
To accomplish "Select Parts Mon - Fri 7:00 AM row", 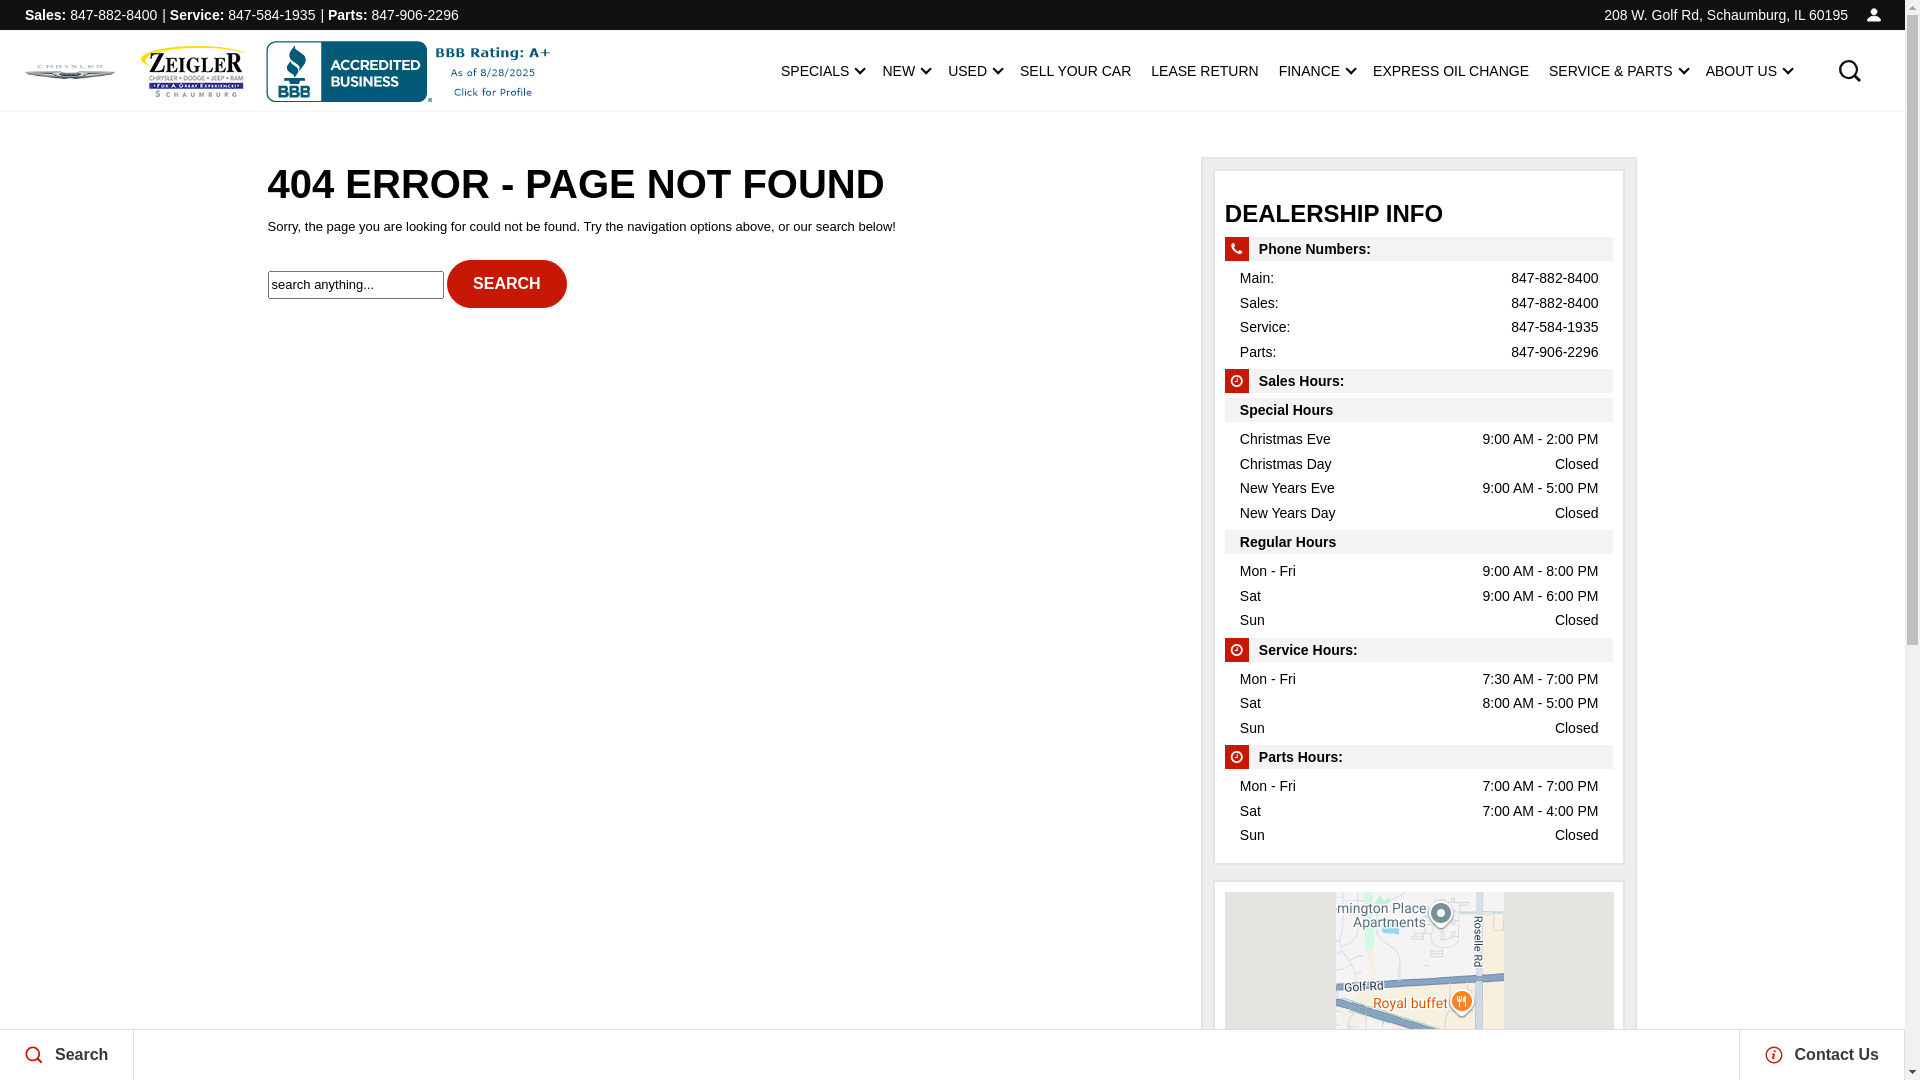I will pyautogui.click(x=1418, y=786).
